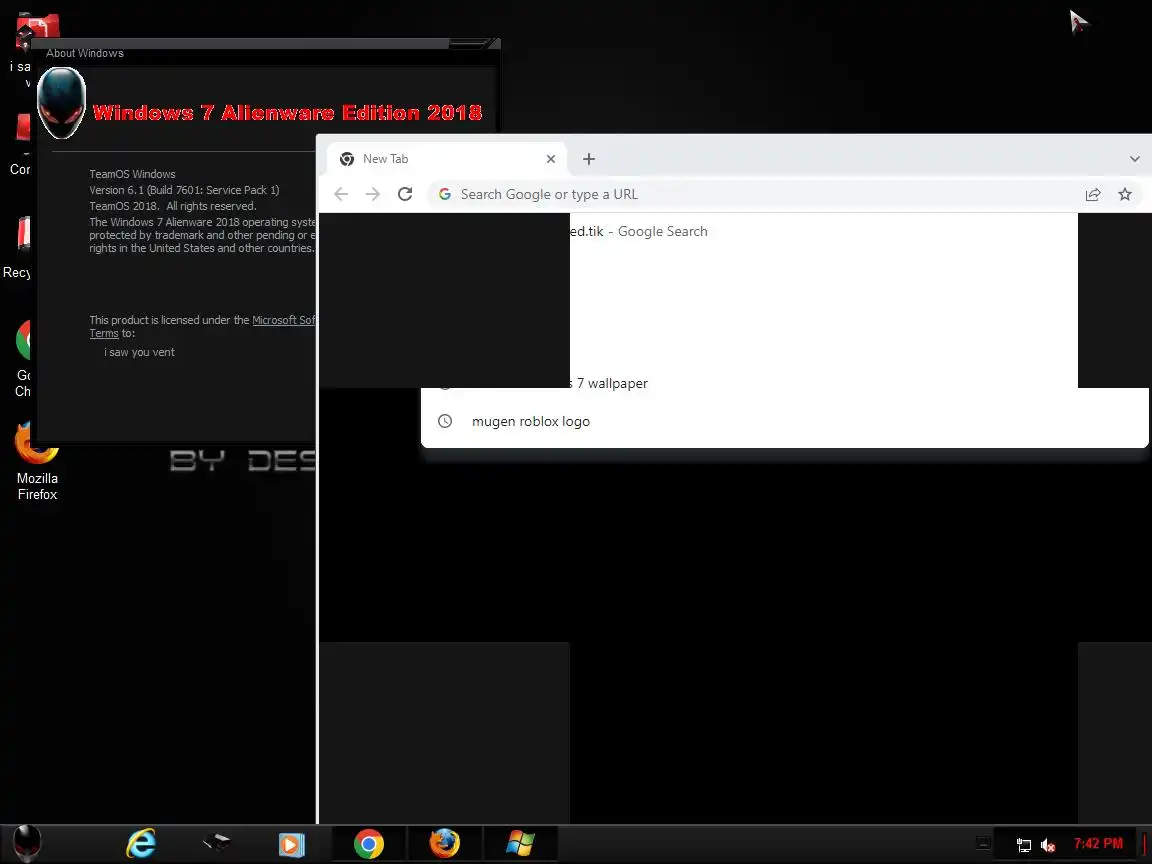Click the muted volume tray icon
1152x864 pixels.
point(1048,845)
